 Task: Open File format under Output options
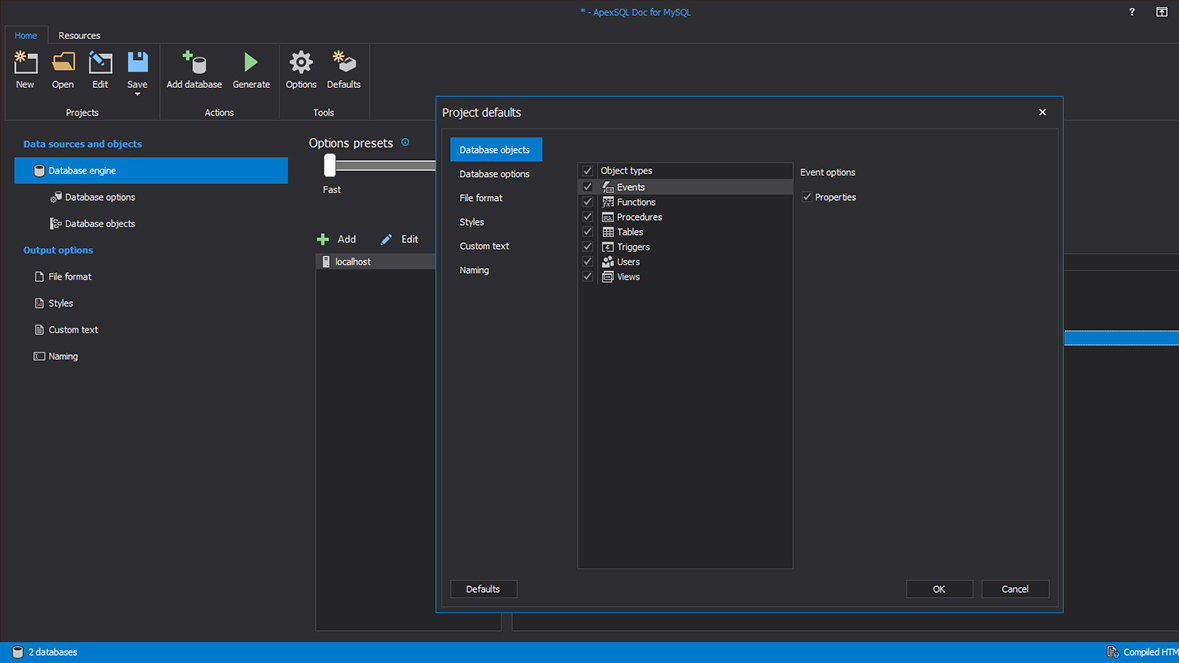70,276
